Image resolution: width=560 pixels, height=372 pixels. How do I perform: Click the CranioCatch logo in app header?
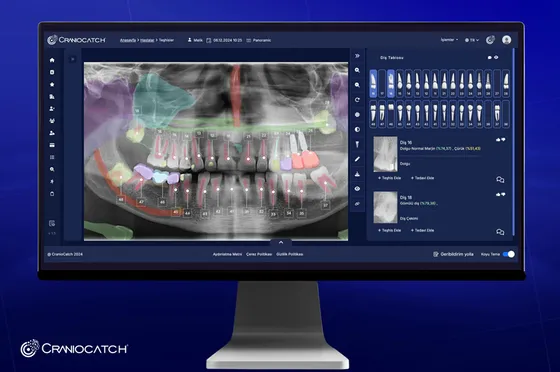coord(76,40)
